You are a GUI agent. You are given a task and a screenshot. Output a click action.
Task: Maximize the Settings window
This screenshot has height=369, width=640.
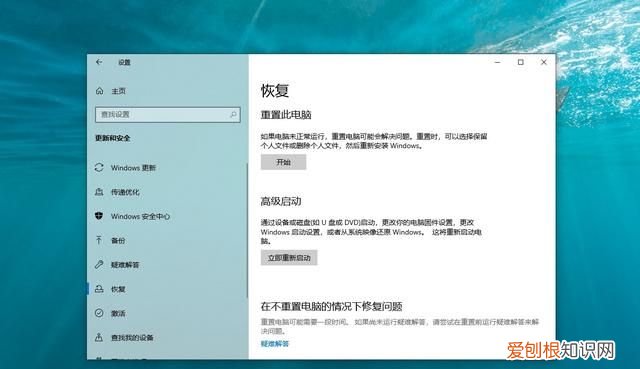click(520, 62)
